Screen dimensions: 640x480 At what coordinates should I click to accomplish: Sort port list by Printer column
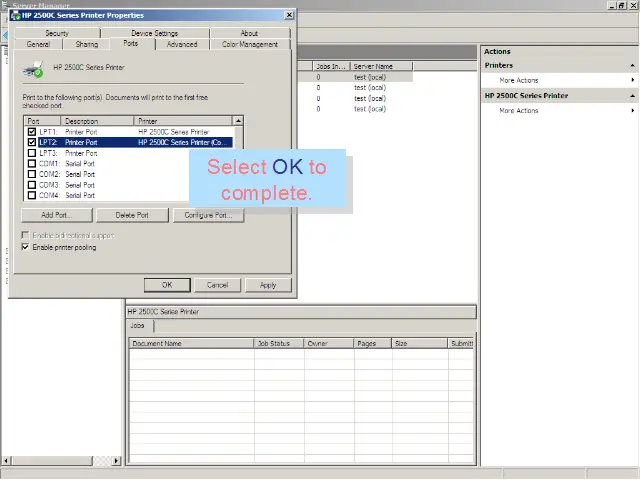click(x=183, y=121)
